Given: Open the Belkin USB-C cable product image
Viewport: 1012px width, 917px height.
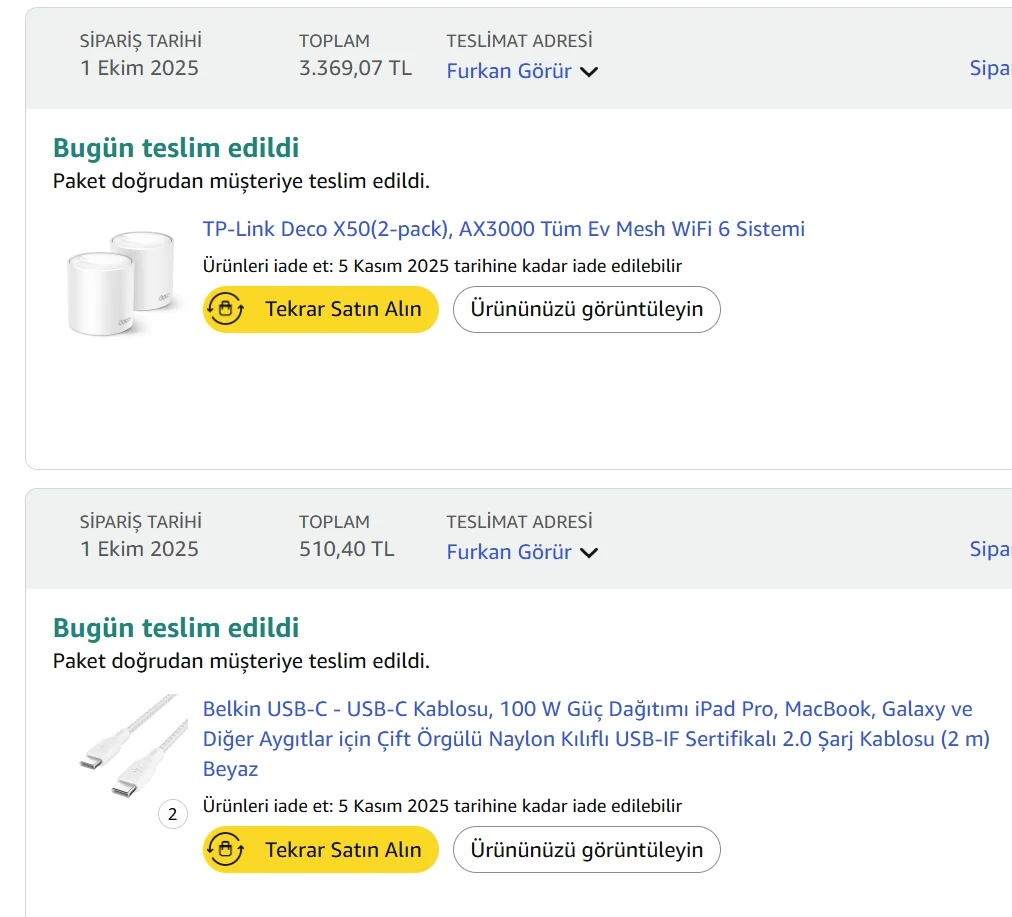Looking at the screenshot, I should click(x=131, y=745).
